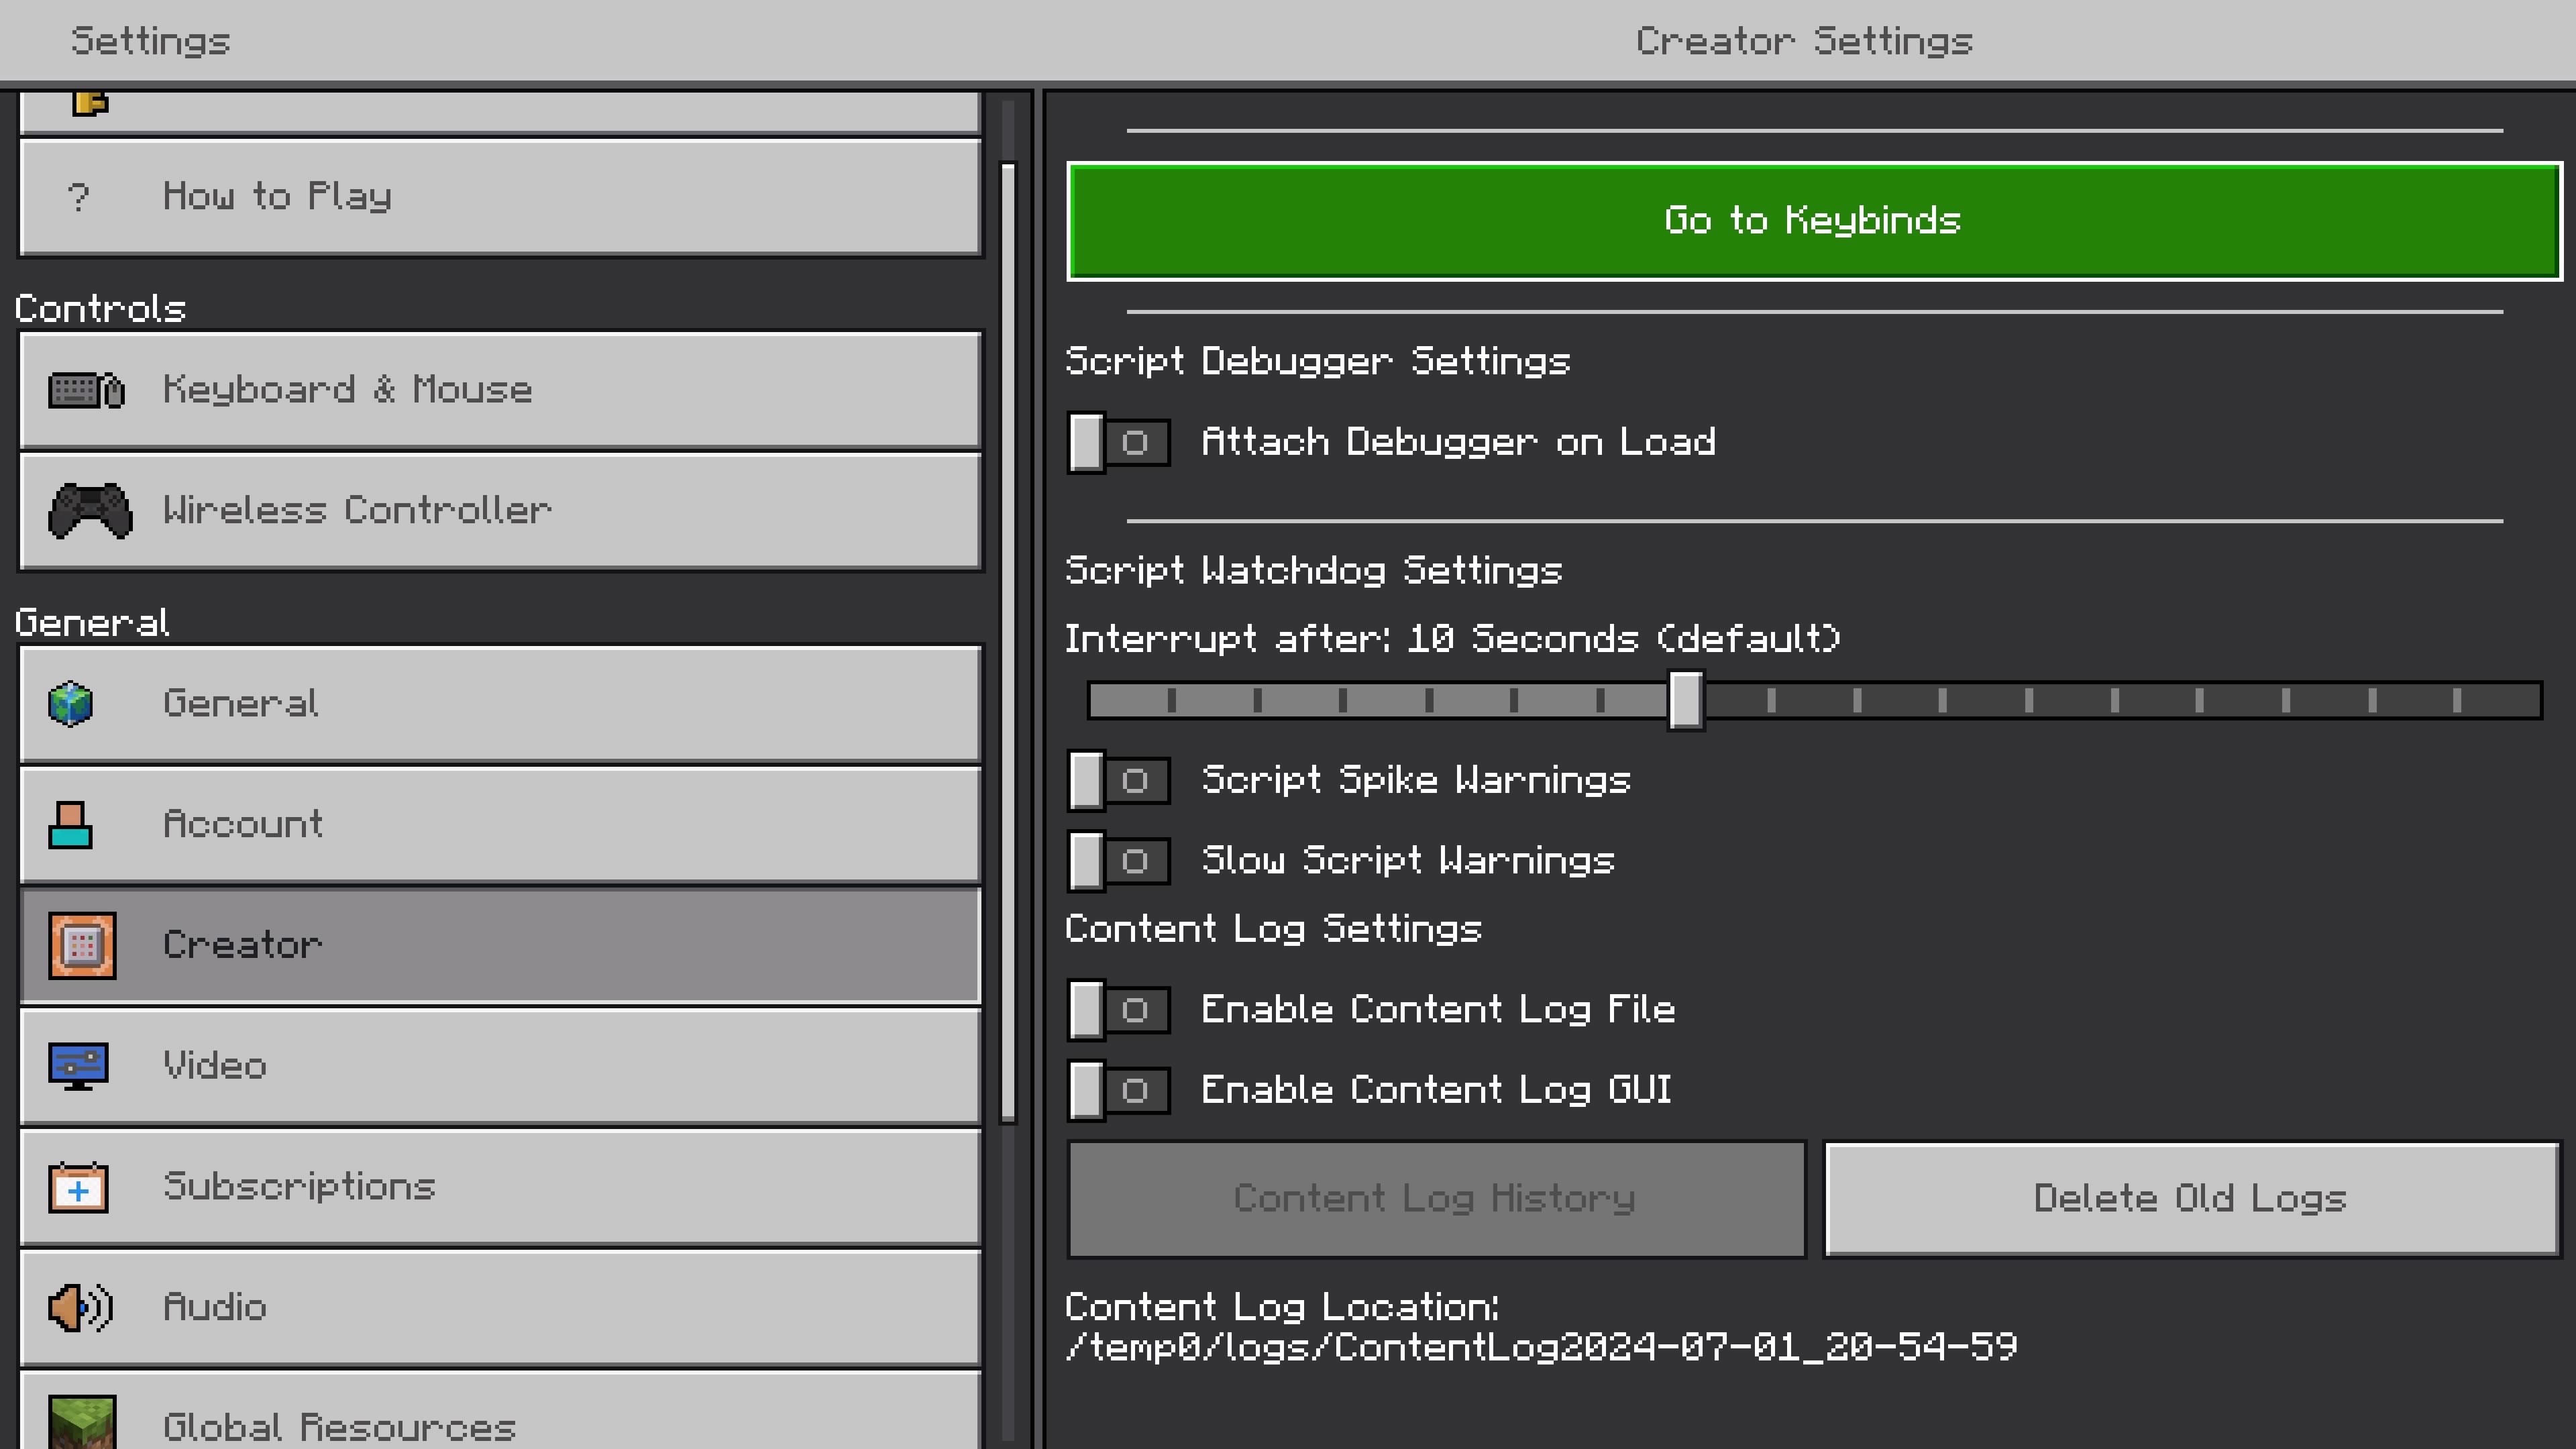
Task: Click the Global Resources grass block icon
Action: click(82, 1422)
